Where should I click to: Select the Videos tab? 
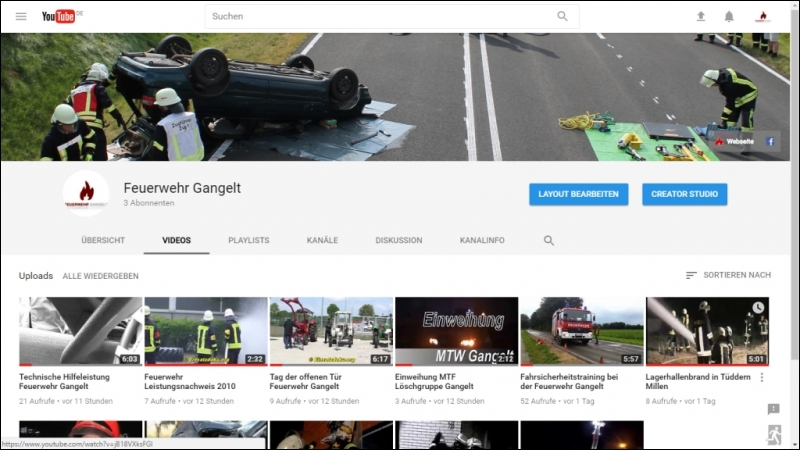tap(177, 240)
